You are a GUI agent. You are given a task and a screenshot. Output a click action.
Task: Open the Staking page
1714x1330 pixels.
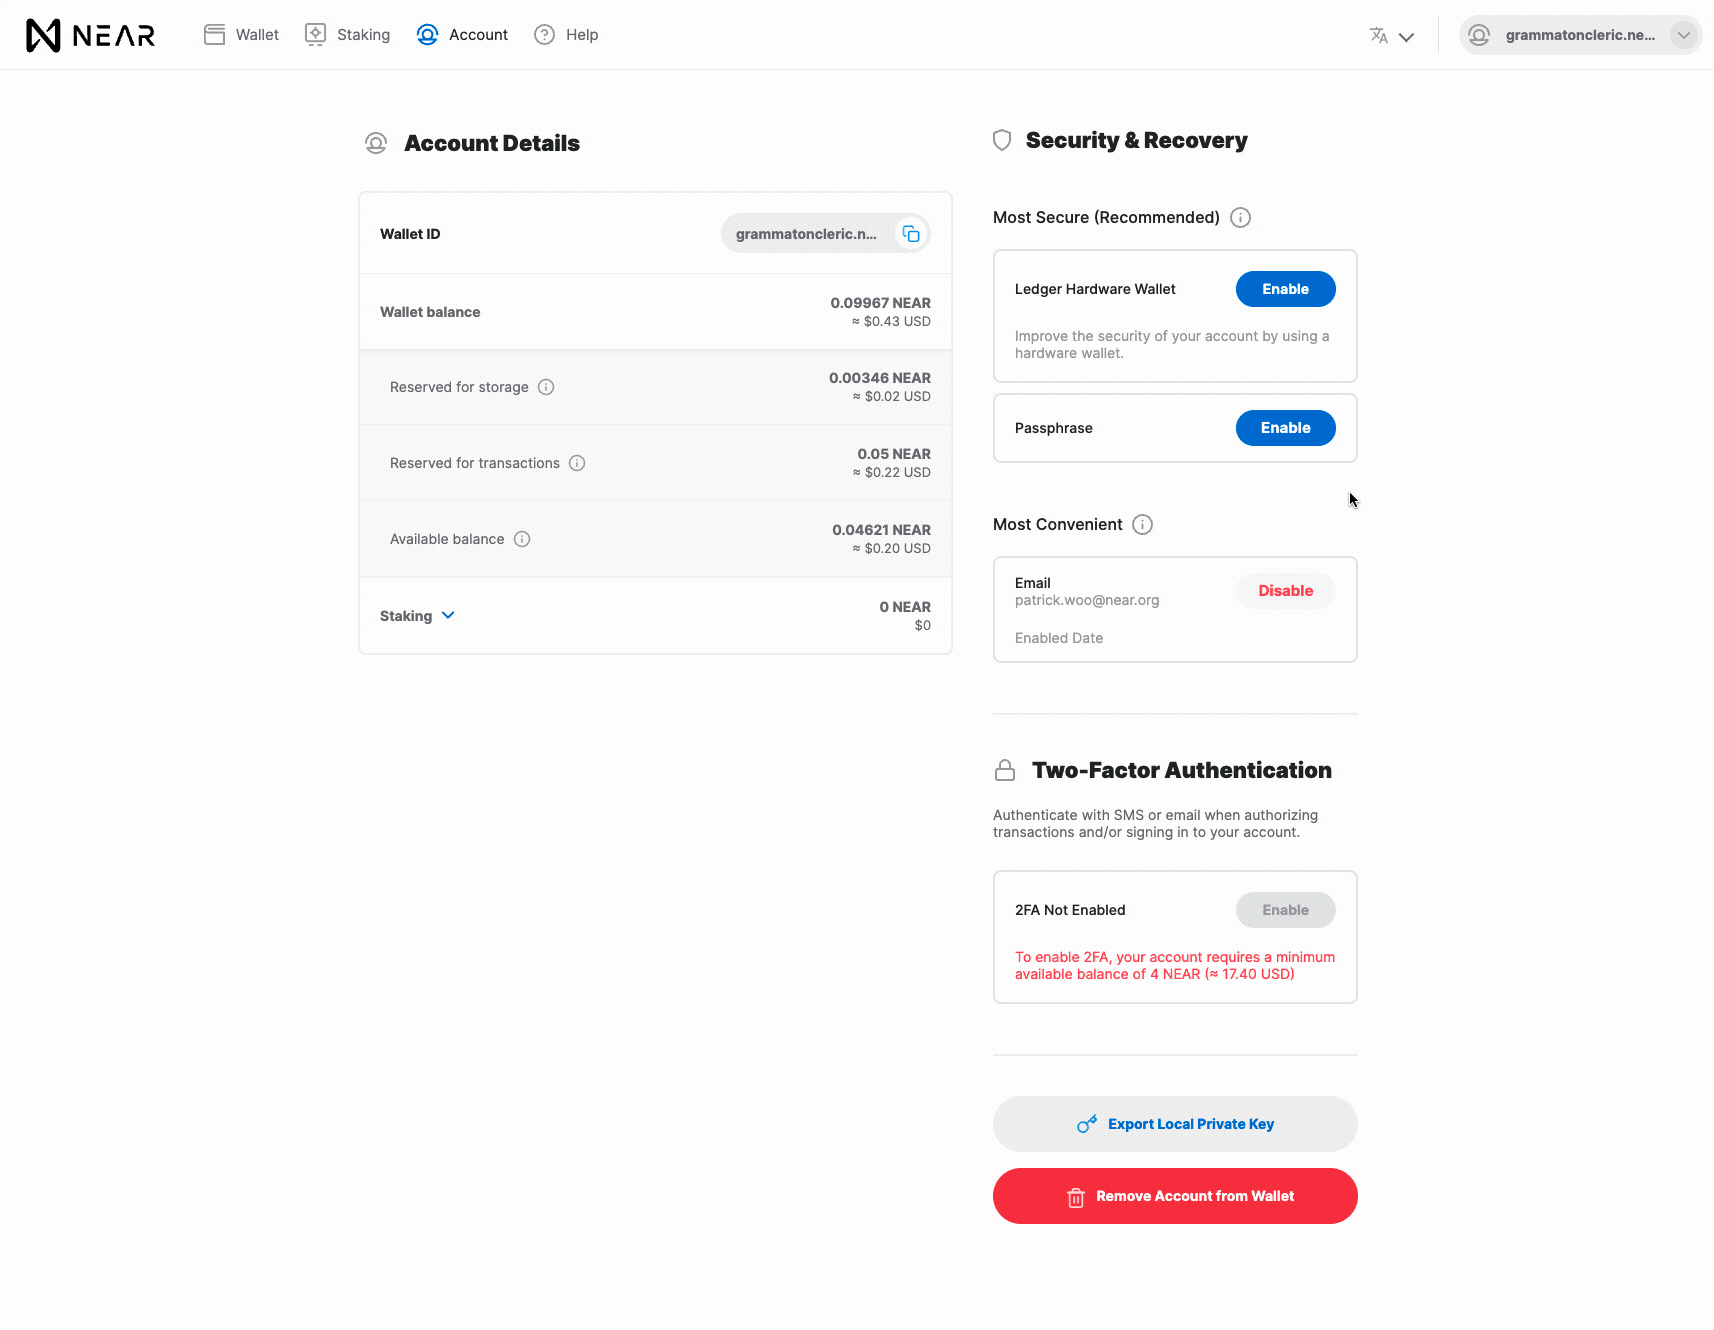(347, 35)
